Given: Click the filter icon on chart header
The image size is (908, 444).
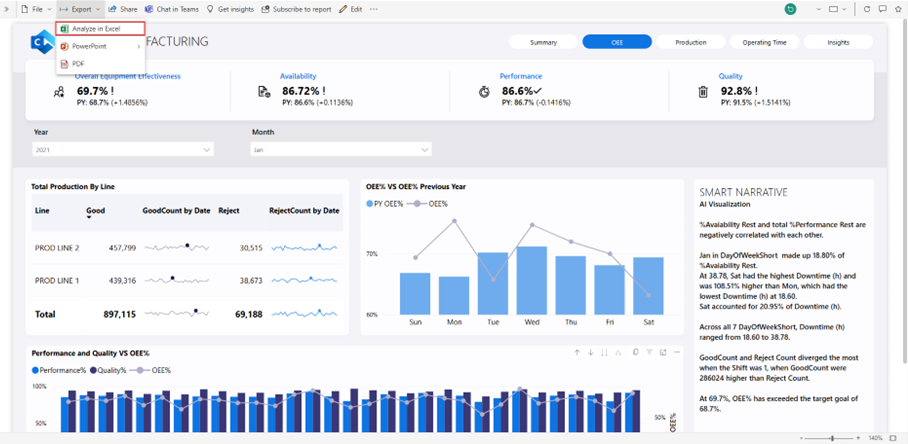Looking at the screenshot, I should coord(649,352).
